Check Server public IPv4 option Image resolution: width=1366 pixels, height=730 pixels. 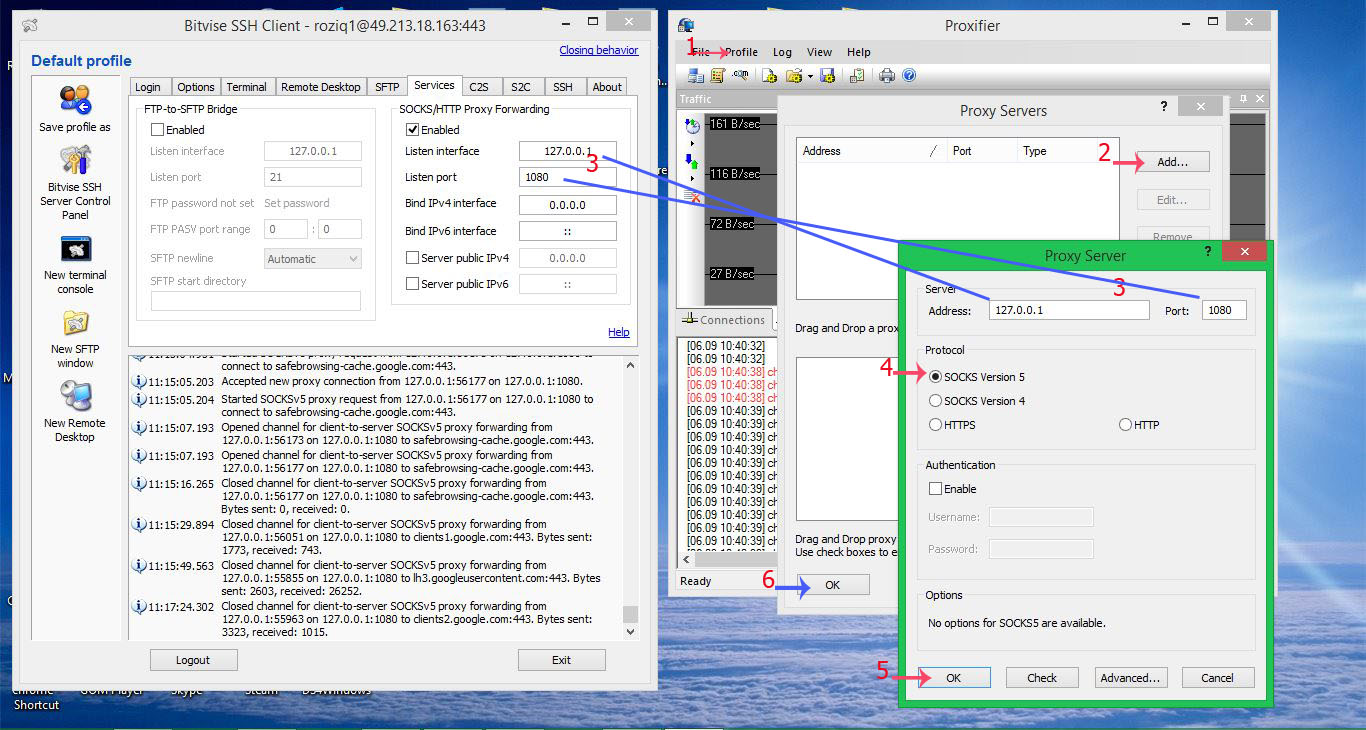pos(412,258)
